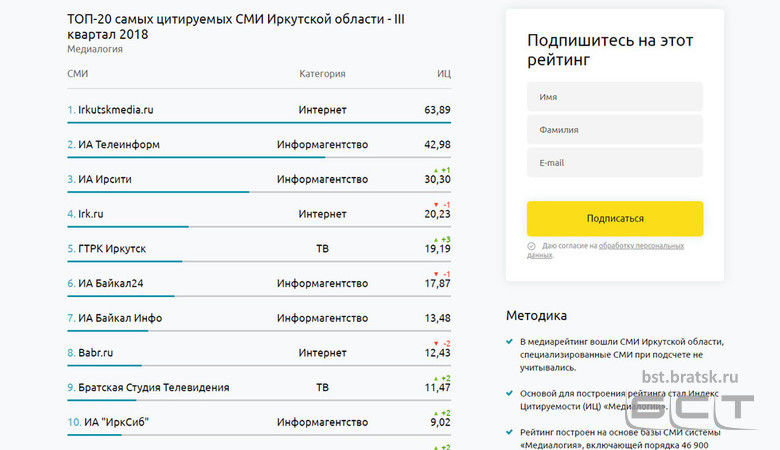Image resolution: width=780 pixels, height=450 pixels.
Task: Click the BST logo watermark
Action: 690,411
